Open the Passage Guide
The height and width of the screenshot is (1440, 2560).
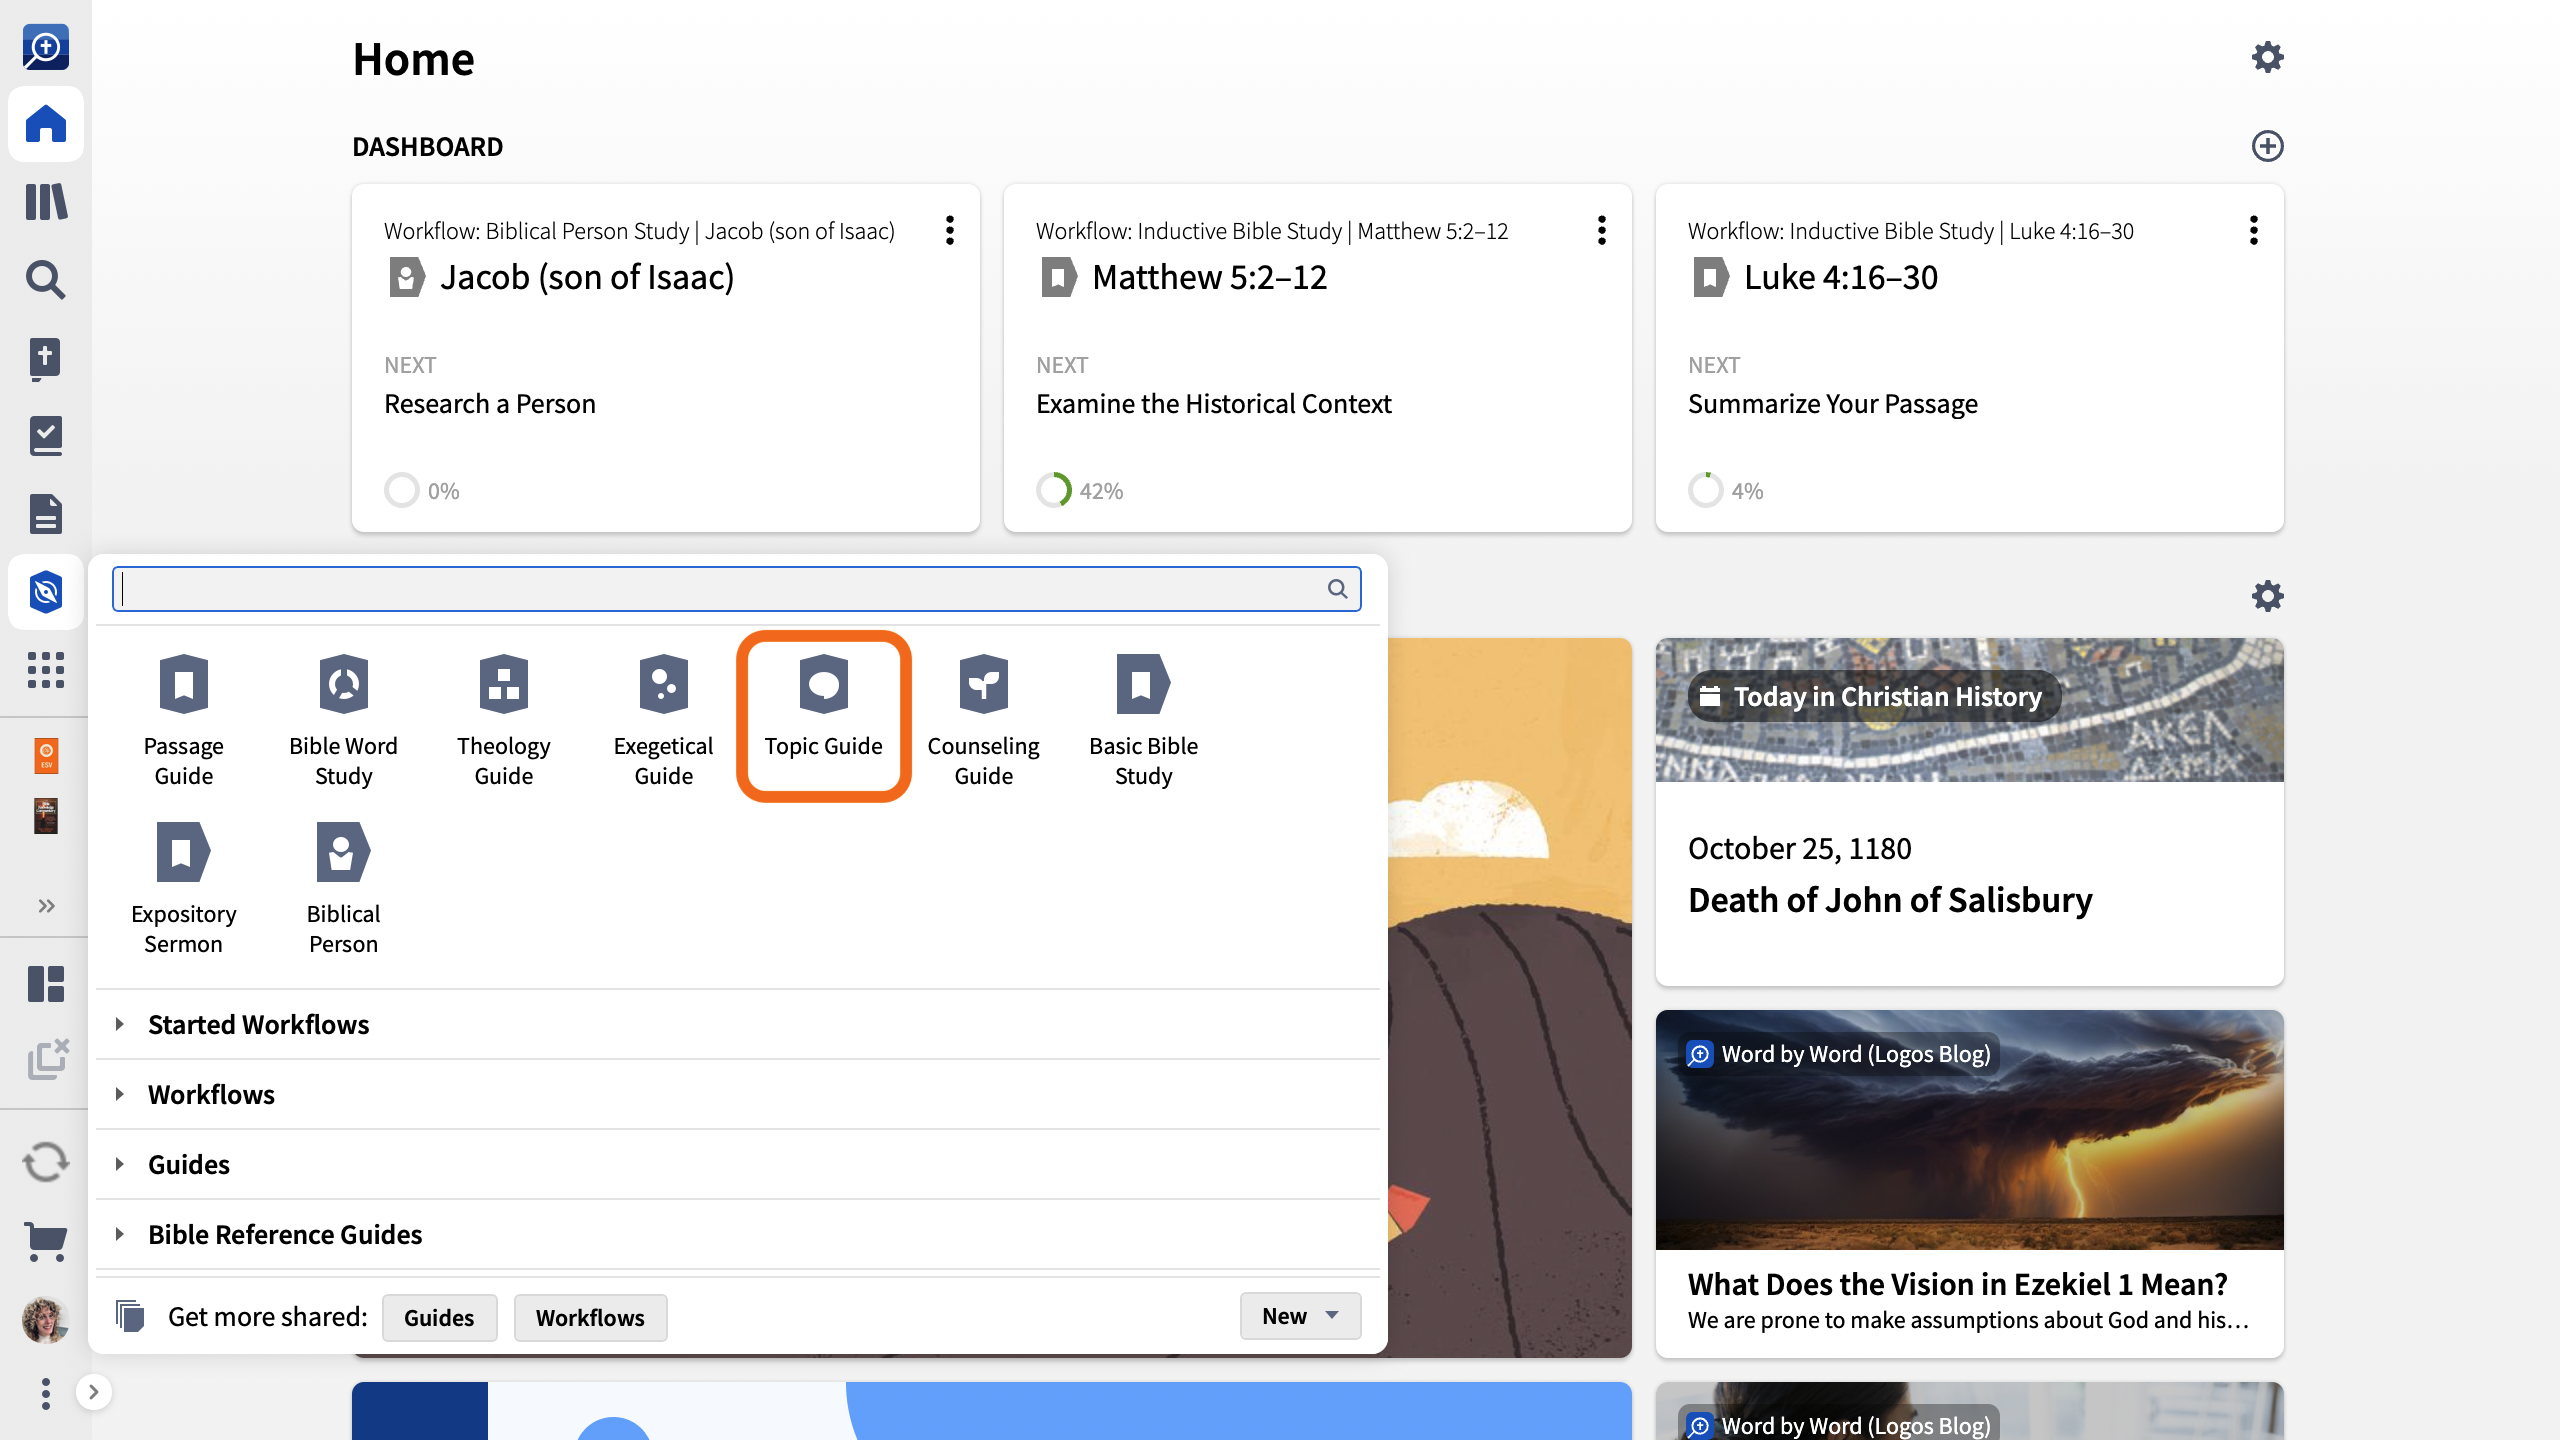tap(184, 720)
